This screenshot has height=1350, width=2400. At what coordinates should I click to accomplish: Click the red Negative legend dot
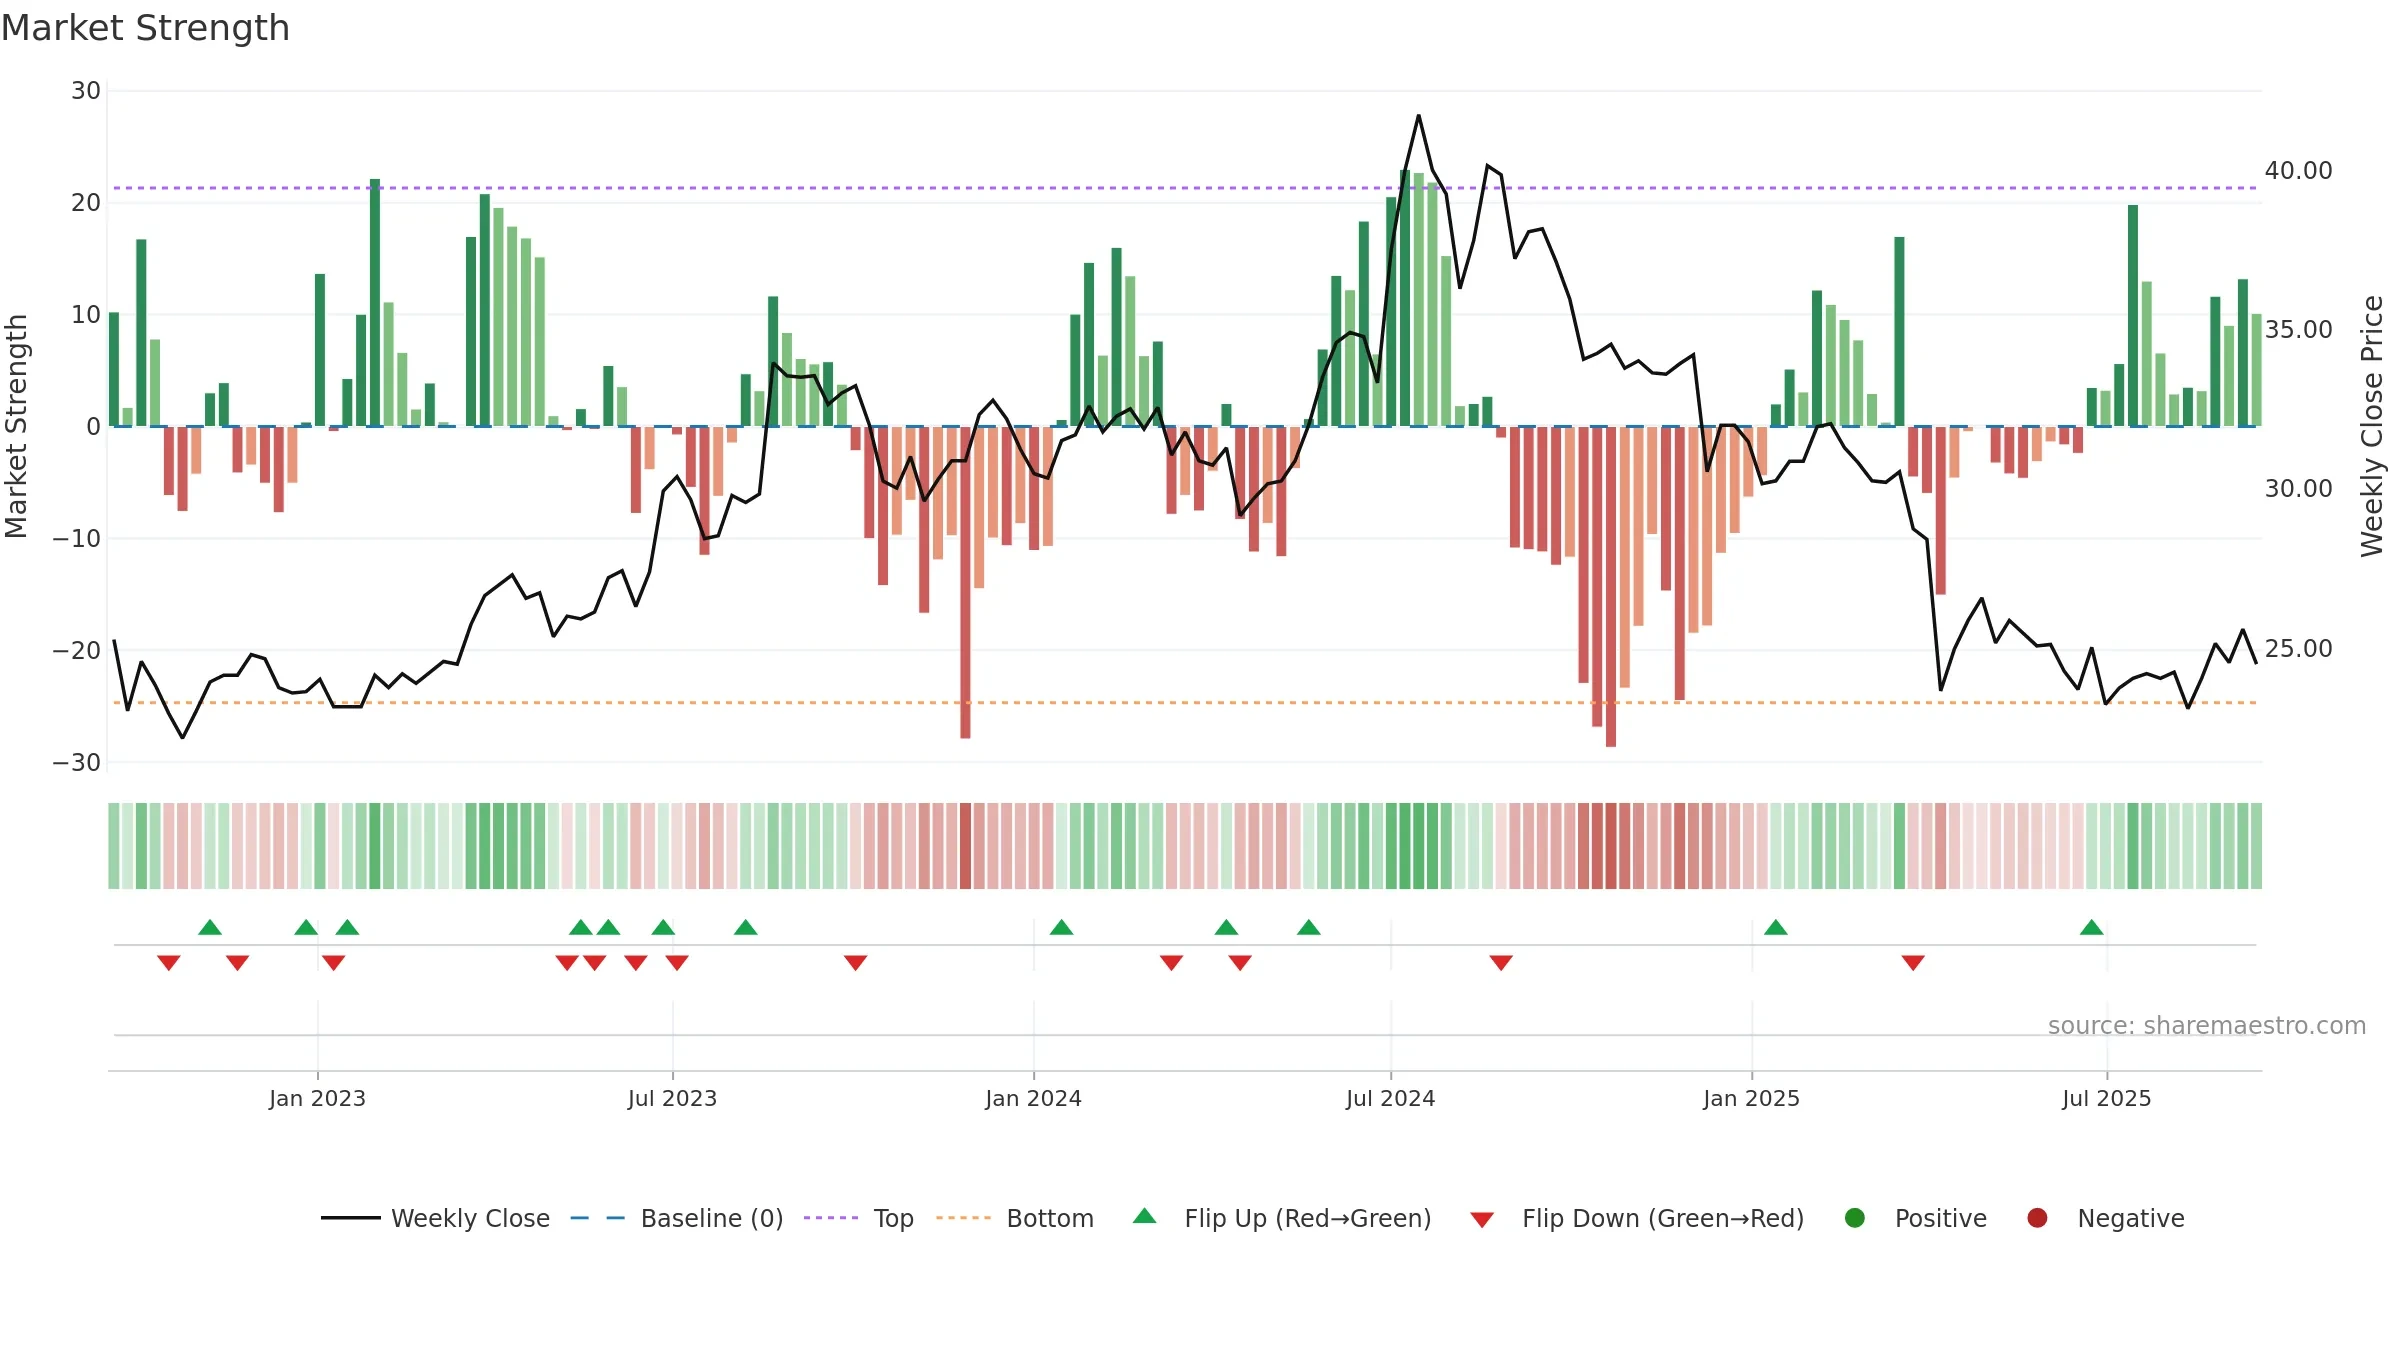click(x=2037, y=1218)
